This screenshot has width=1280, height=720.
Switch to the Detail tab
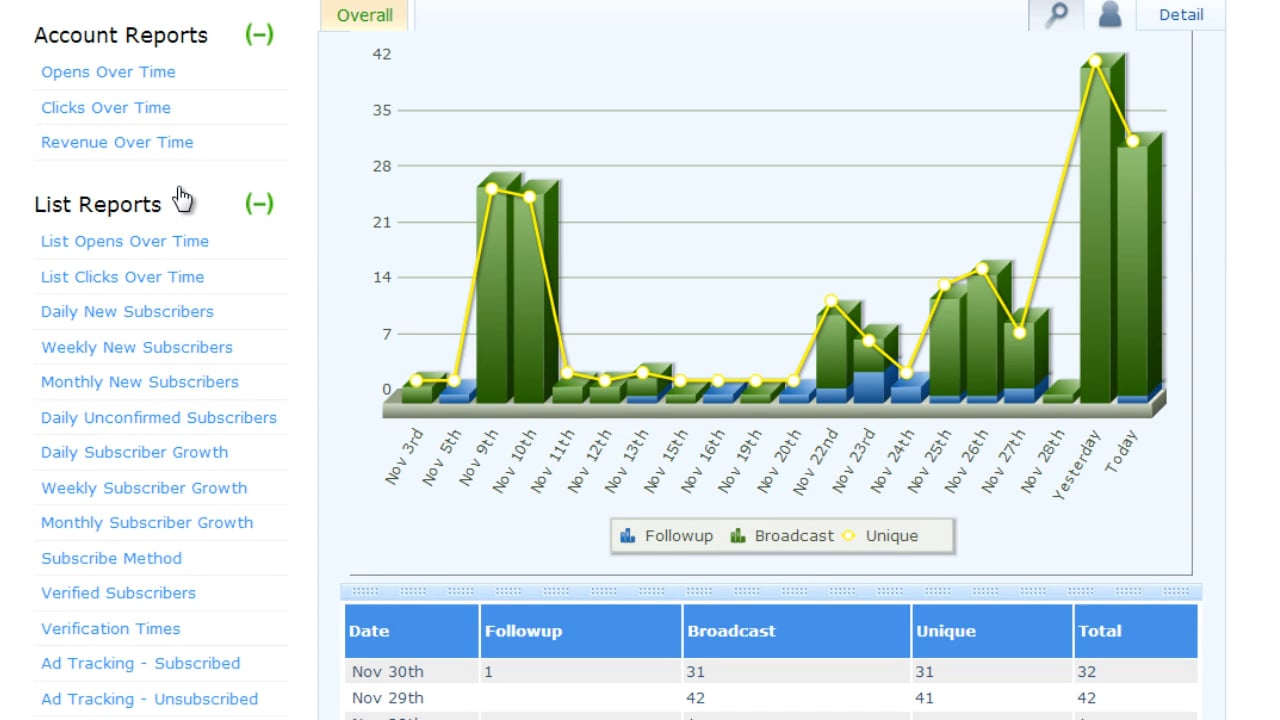click(1181, 14)
